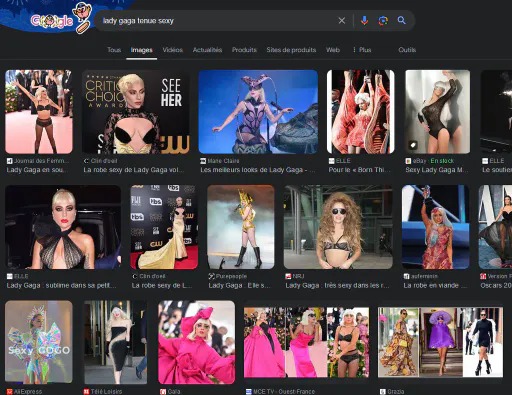Click the Marie Claire source label
Screen dimensions: 512x395
tap(220, 161)
